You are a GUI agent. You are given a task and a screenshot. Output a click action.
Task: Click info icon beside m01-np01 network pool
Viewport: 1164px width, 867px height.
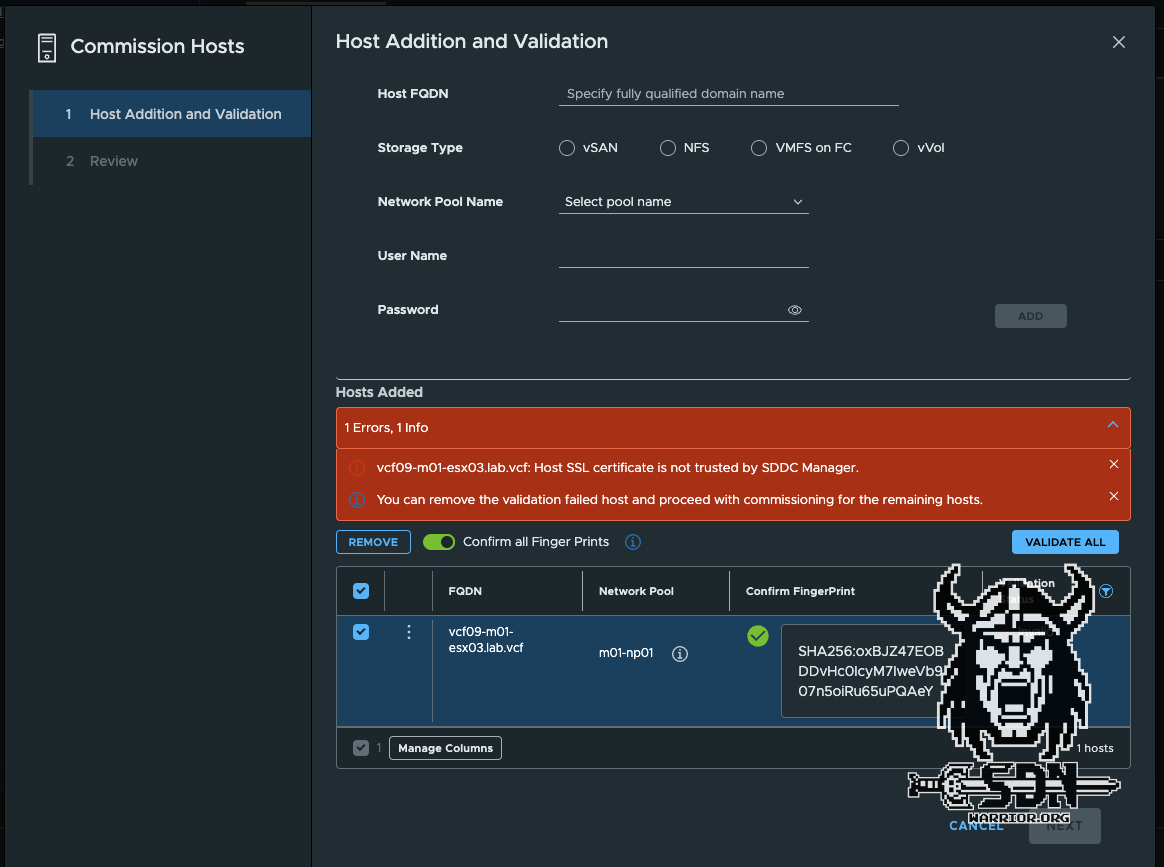point(680,654)
